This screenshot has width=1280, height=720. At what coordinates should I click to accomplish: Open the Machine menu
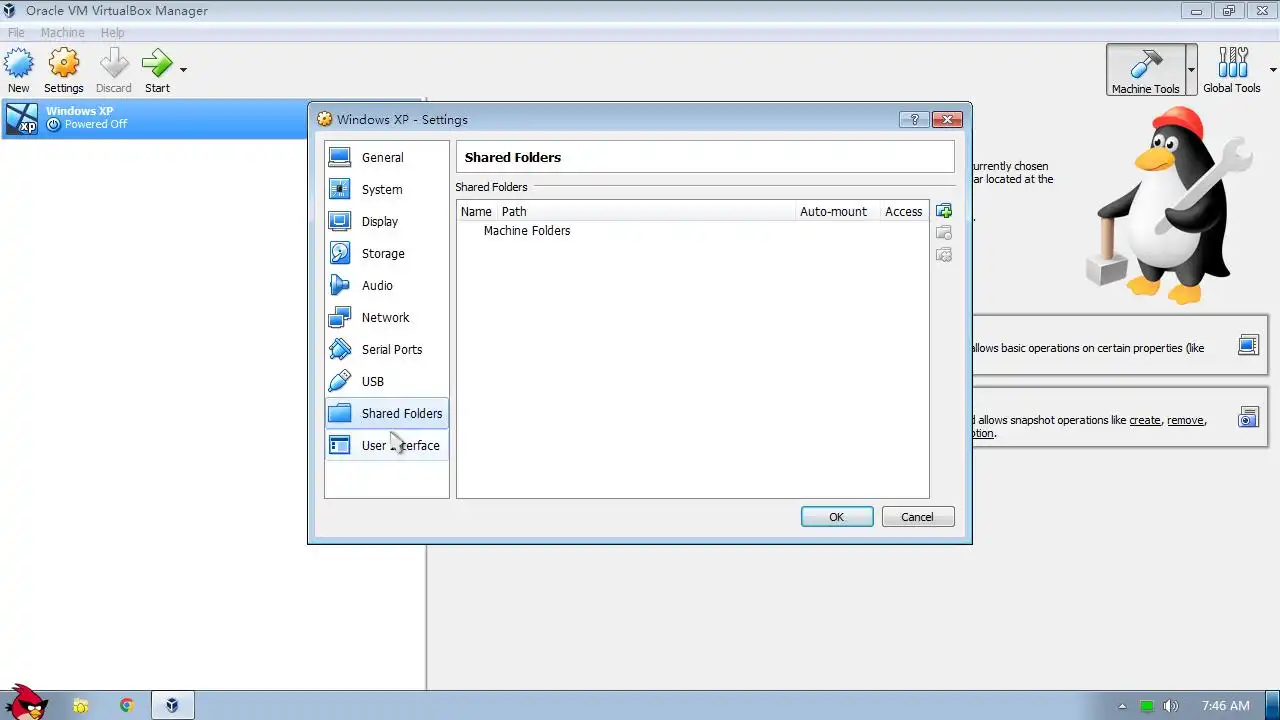62,33
